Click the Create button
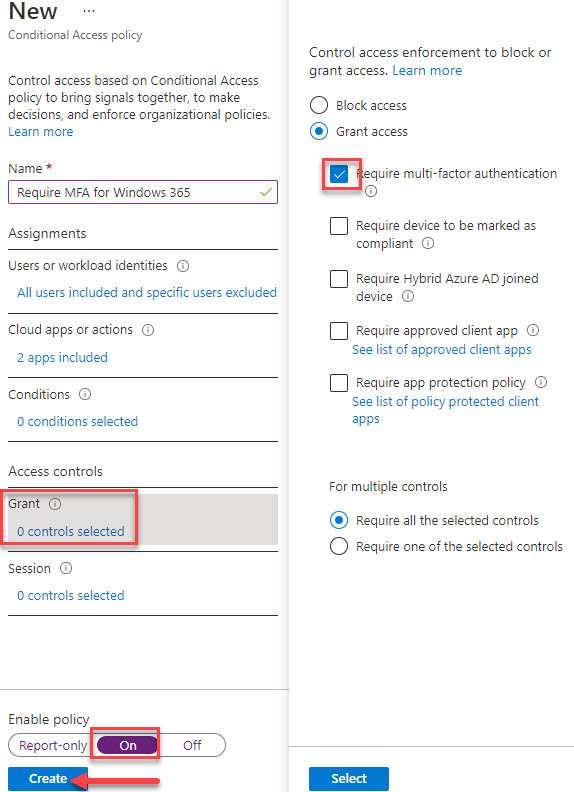574x792 pixels. [48, 778]
